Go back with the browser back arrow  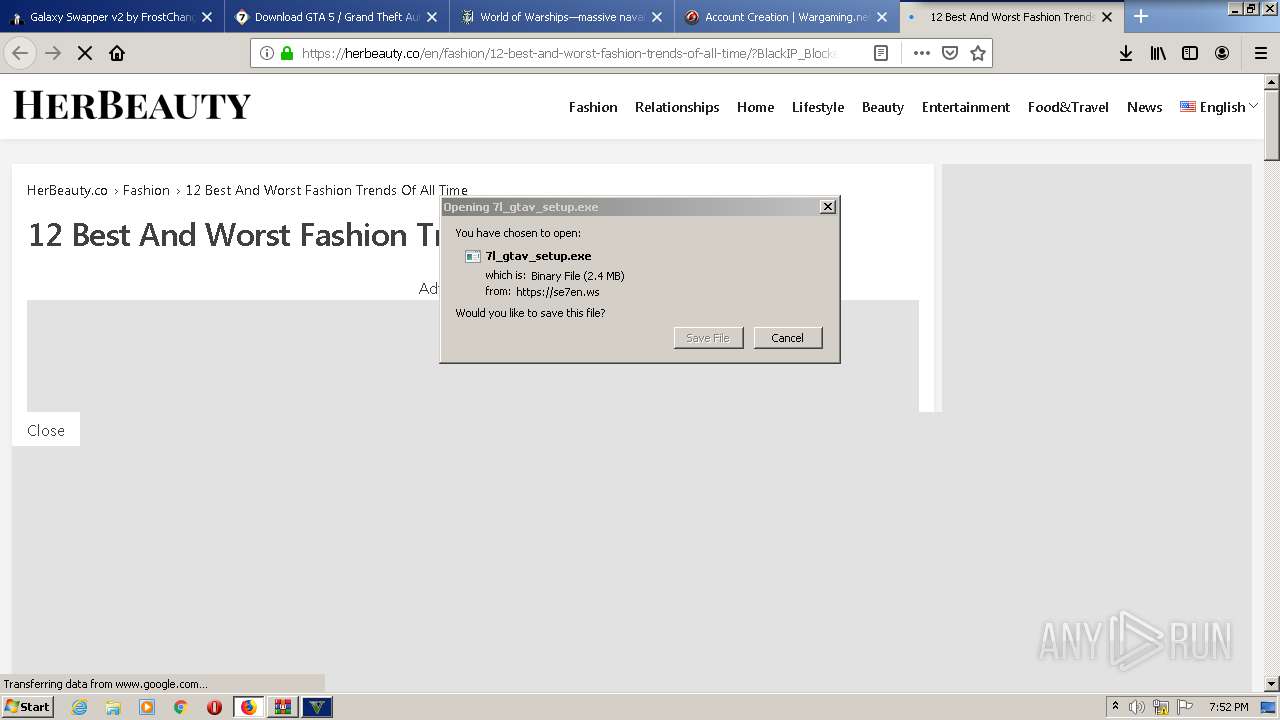20,54
